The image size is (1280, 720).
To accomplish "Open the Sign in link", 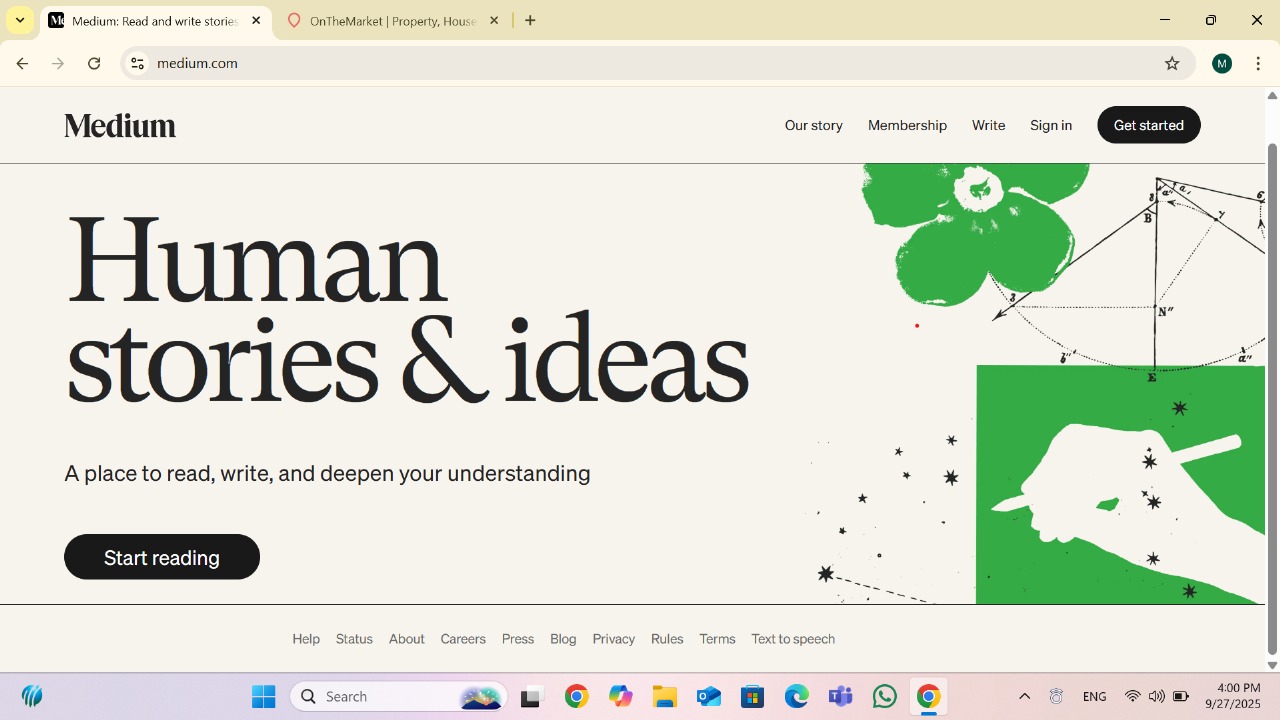I will point(1050,125).
